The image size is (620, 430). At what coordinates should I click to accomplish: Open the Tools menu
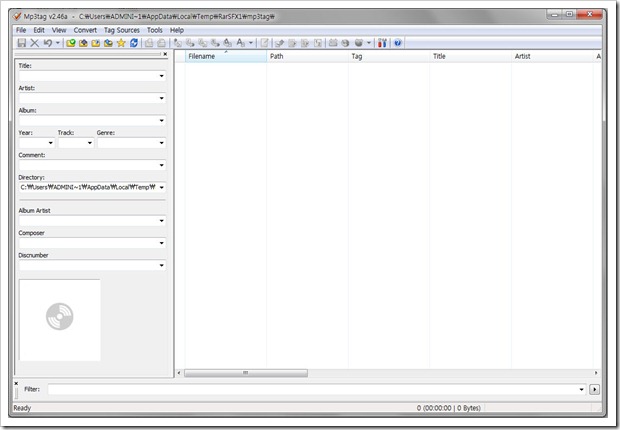tap(155, 30)
